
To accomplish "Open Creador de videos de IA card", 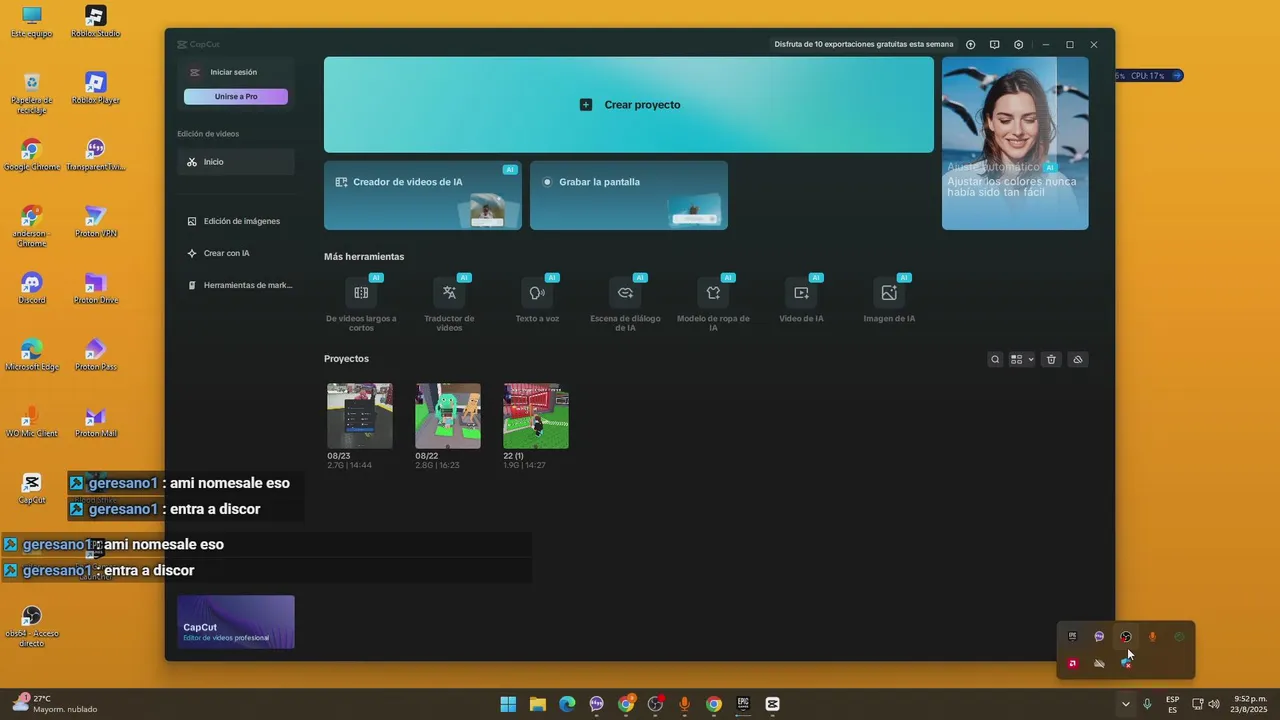I will (x=423, y=195).
